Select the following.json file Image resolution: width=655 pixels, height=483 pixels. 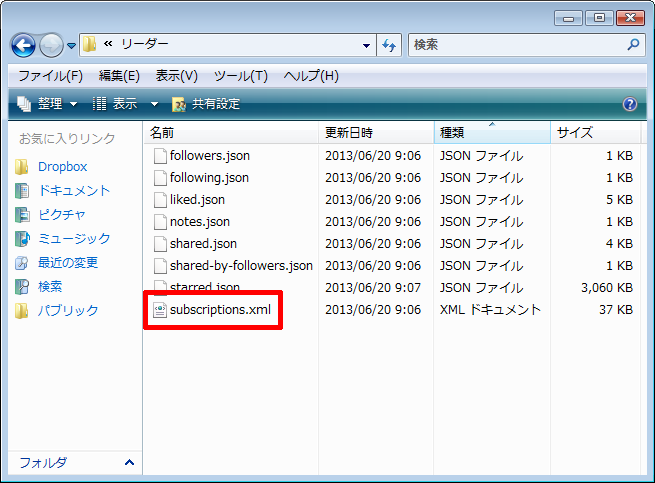point(209,178)
